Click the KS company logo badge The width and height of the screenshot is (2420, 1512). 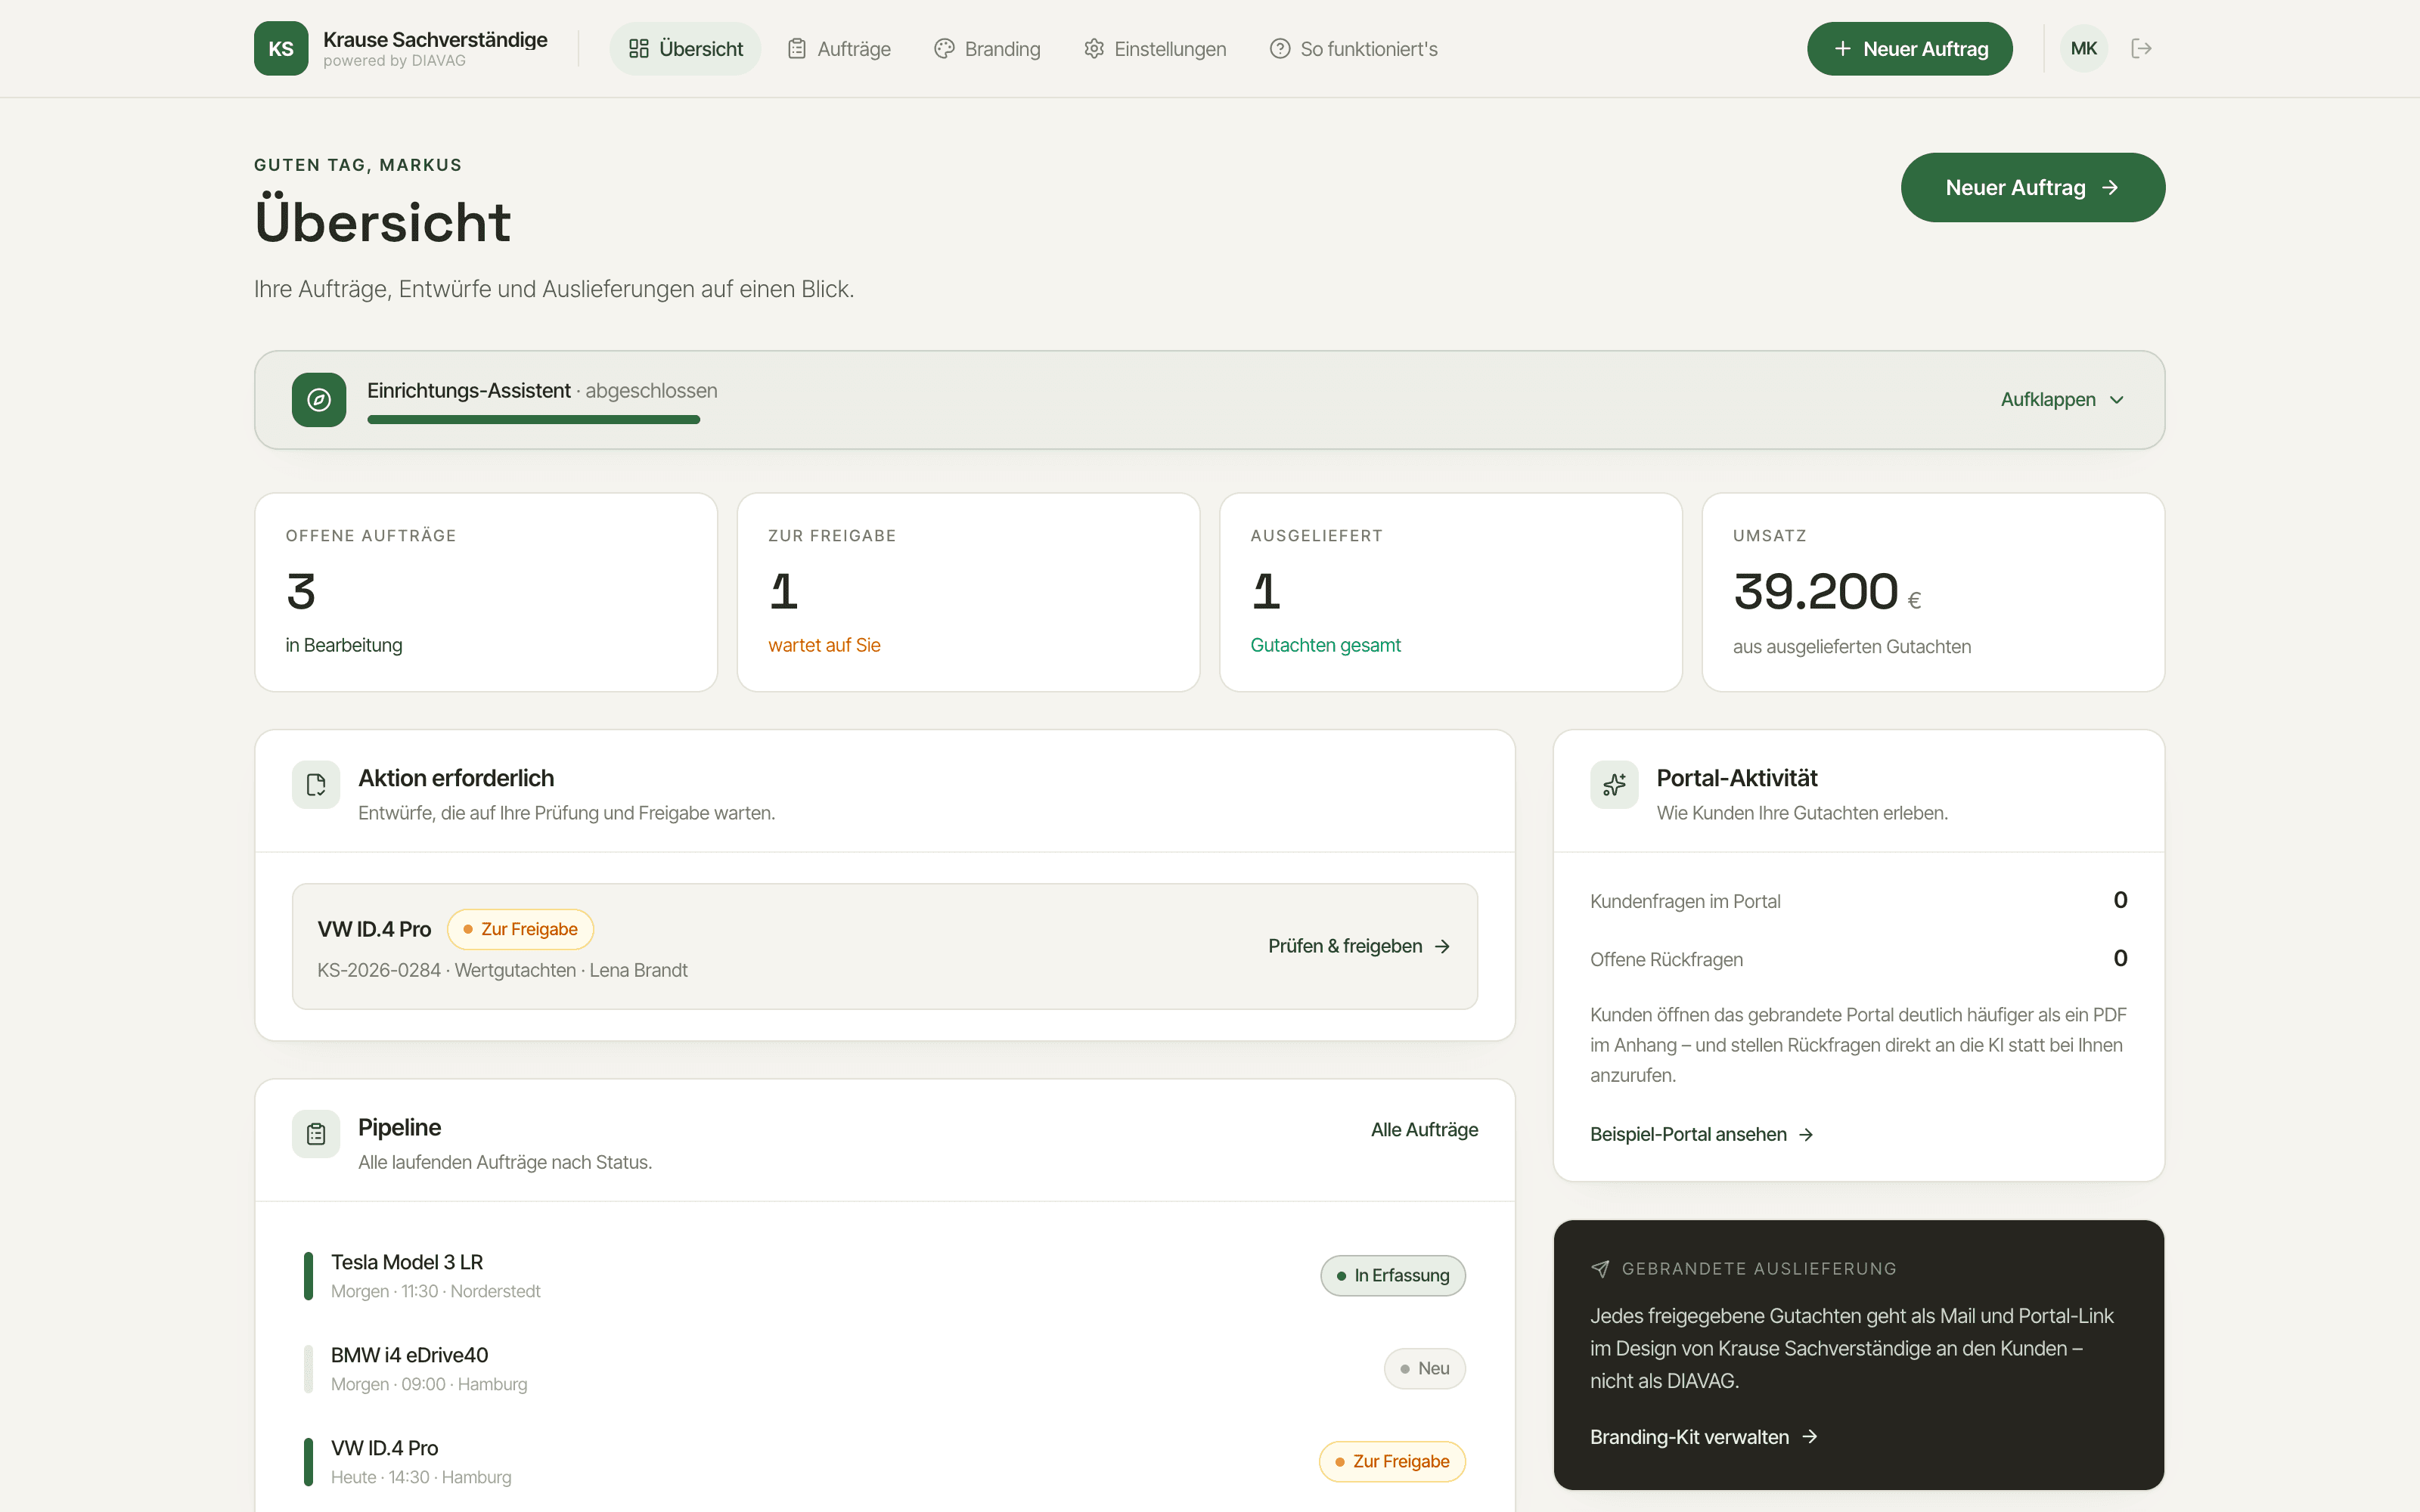281,49
